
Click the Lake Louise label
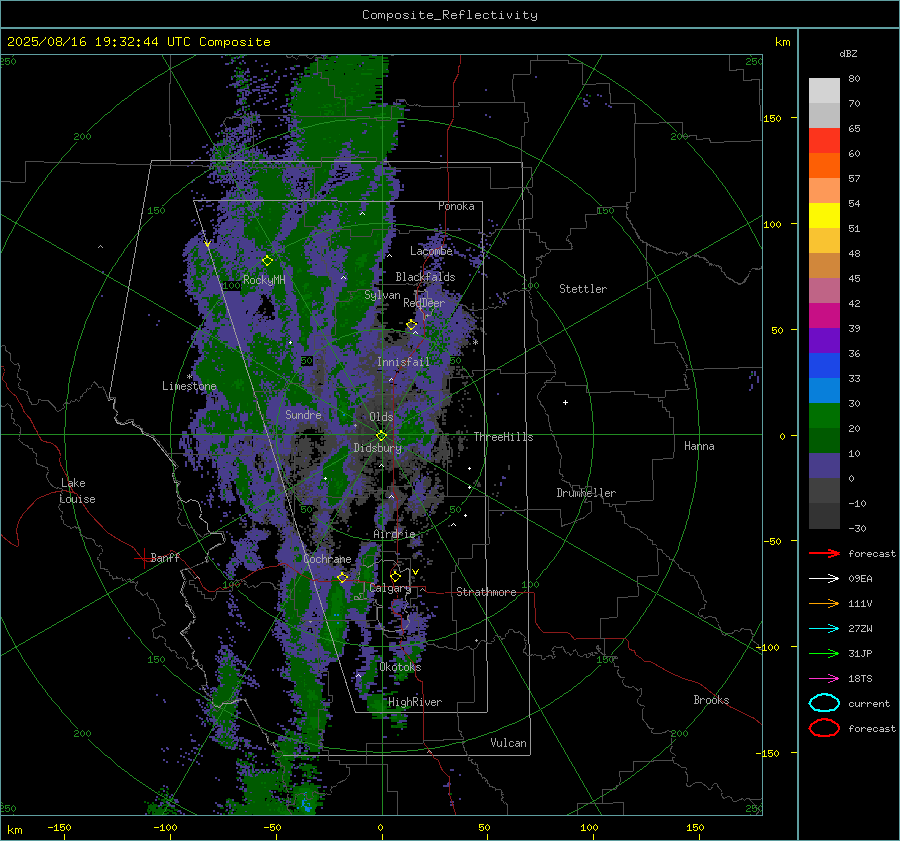click(78, 491)
